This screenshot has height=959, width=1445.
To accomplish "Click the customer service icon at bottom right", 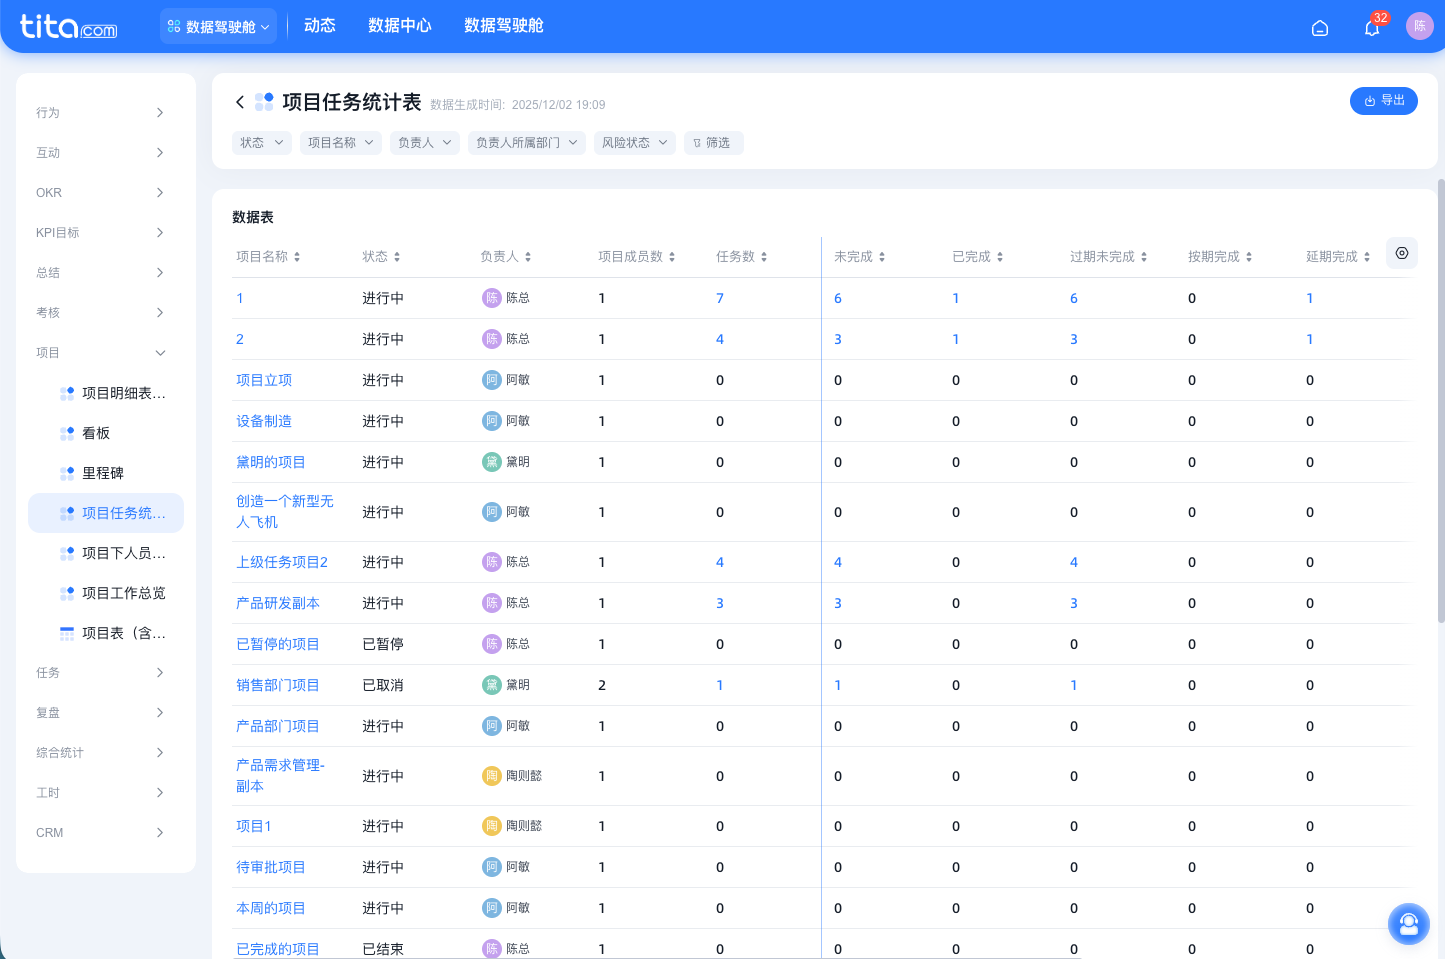I will coord(1409,923).
